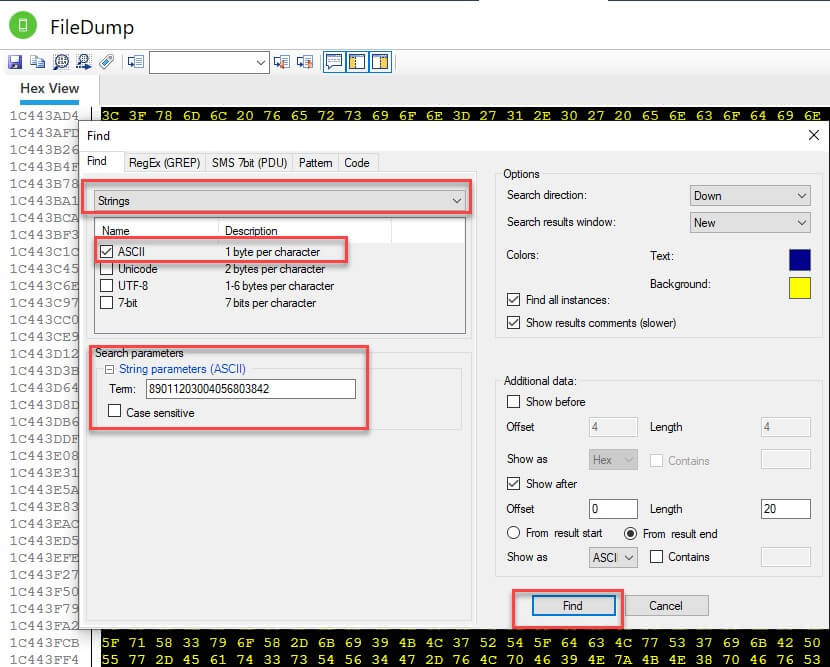The height and width of the screenshot is (667, 830).
Task: Switch to the RegEx (GREP) tab
Action: [x=165, y=163]
